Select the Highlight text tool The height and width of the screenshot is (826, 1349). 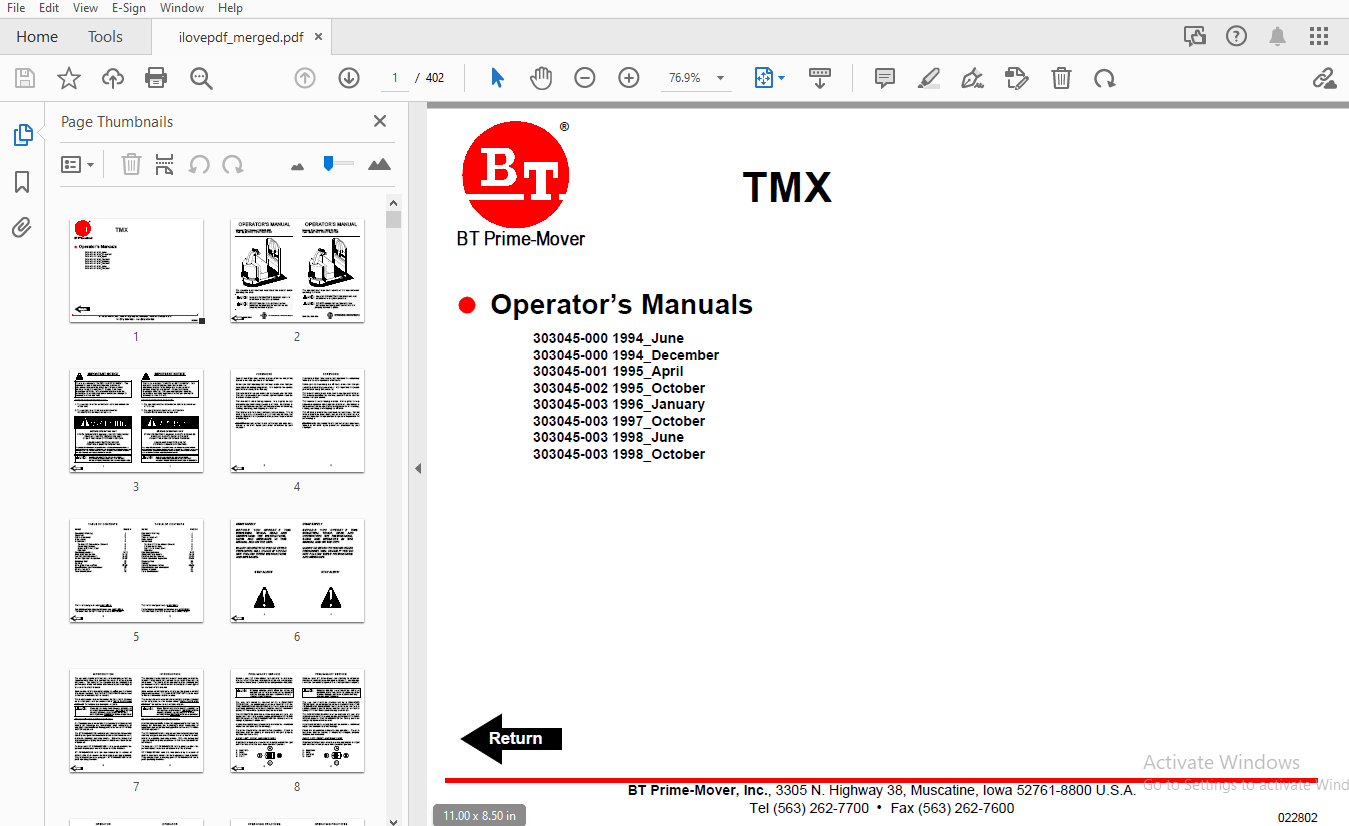pyautogui.click(x=929, y=78)
